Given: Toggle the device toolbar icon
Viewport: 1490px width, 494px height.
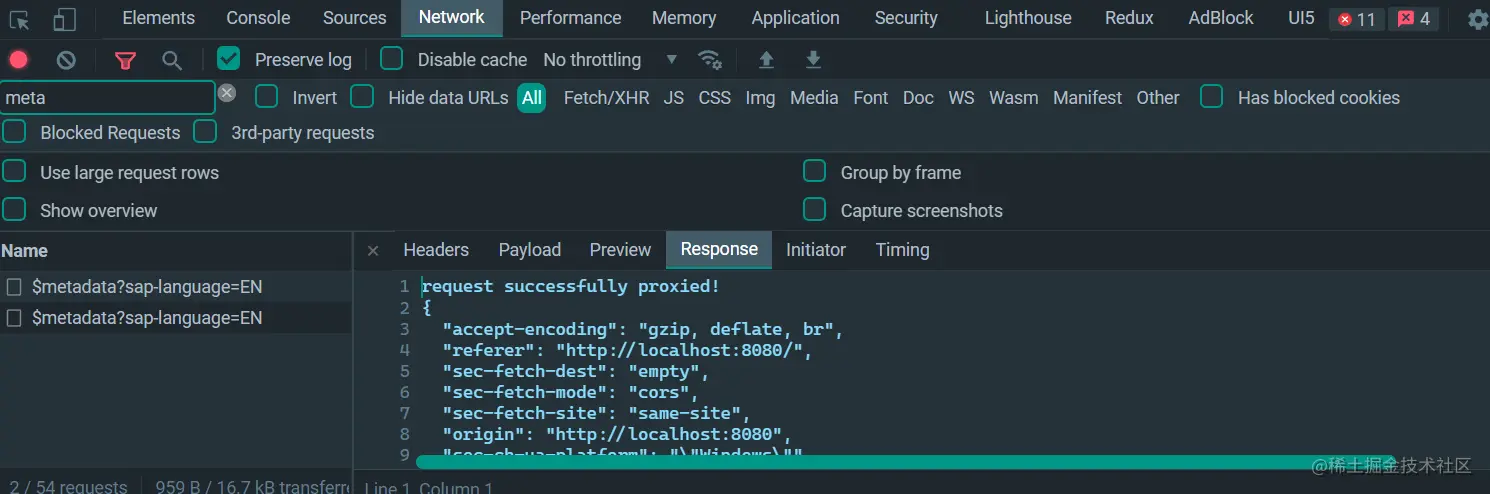Looking at the screenshot, I should 64,19.
